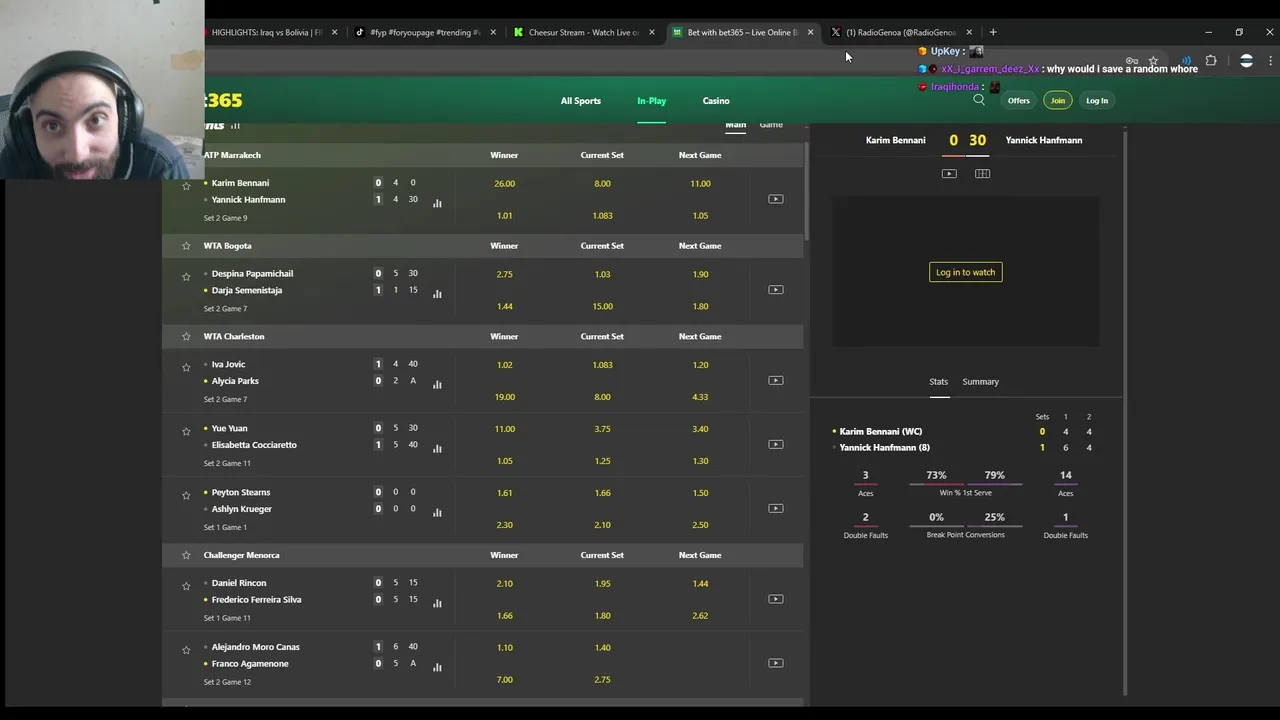Switch to the Cheesur Stream browser tab
Screen dimensions: 1280x720
coord(584,32)
